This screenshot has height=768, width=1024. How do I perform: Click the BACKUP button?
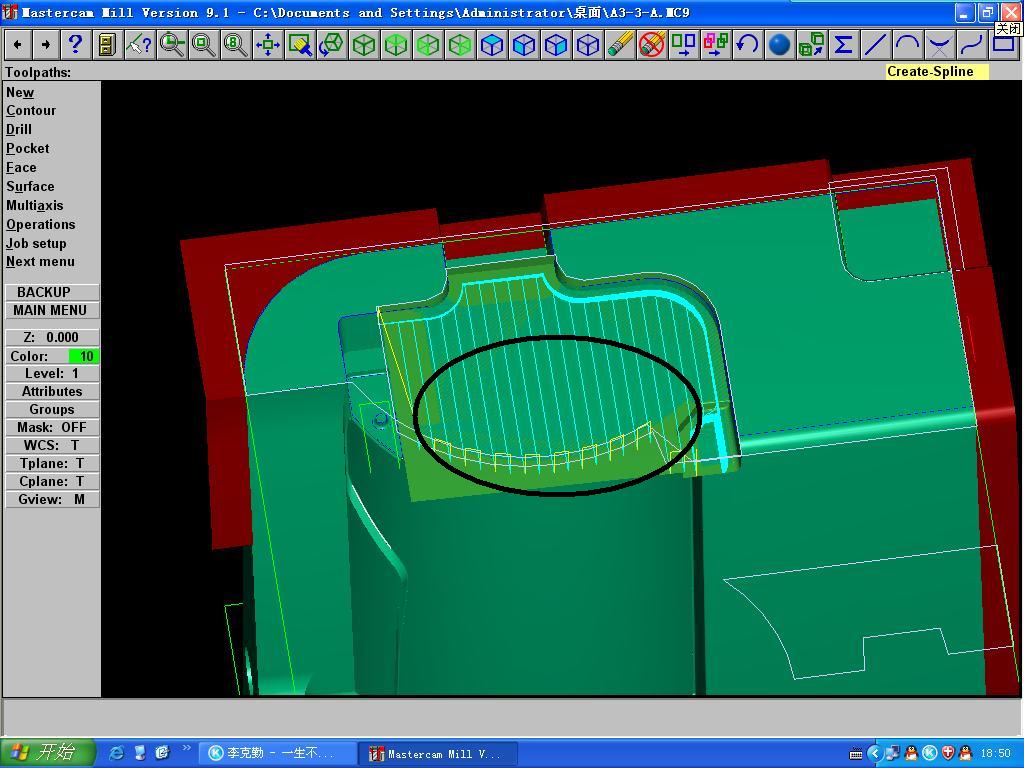(52, 292)
